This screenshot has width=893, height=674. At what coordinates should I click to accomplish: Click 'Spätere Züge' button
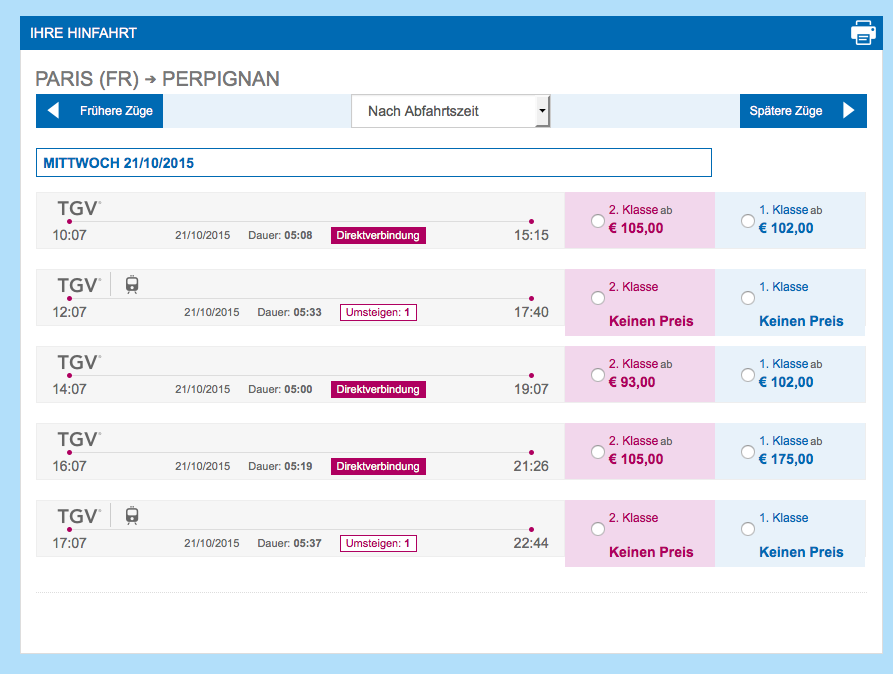point(786,111)
